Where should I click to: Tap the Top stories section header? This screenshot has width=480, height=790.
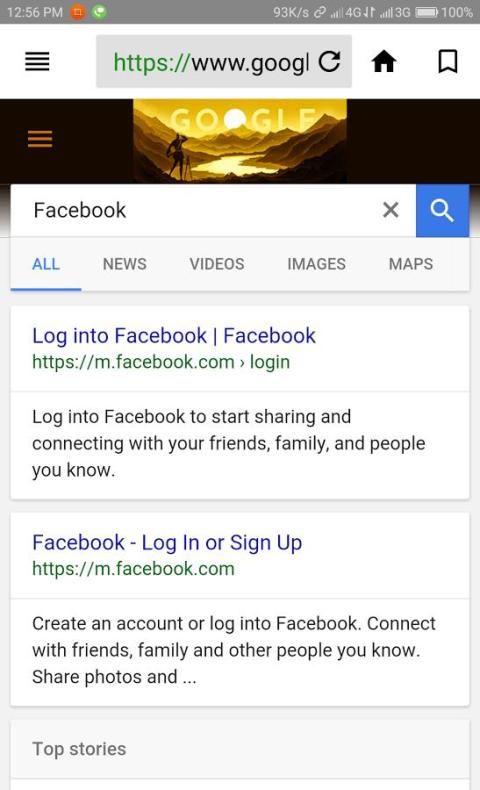[79, 749]
